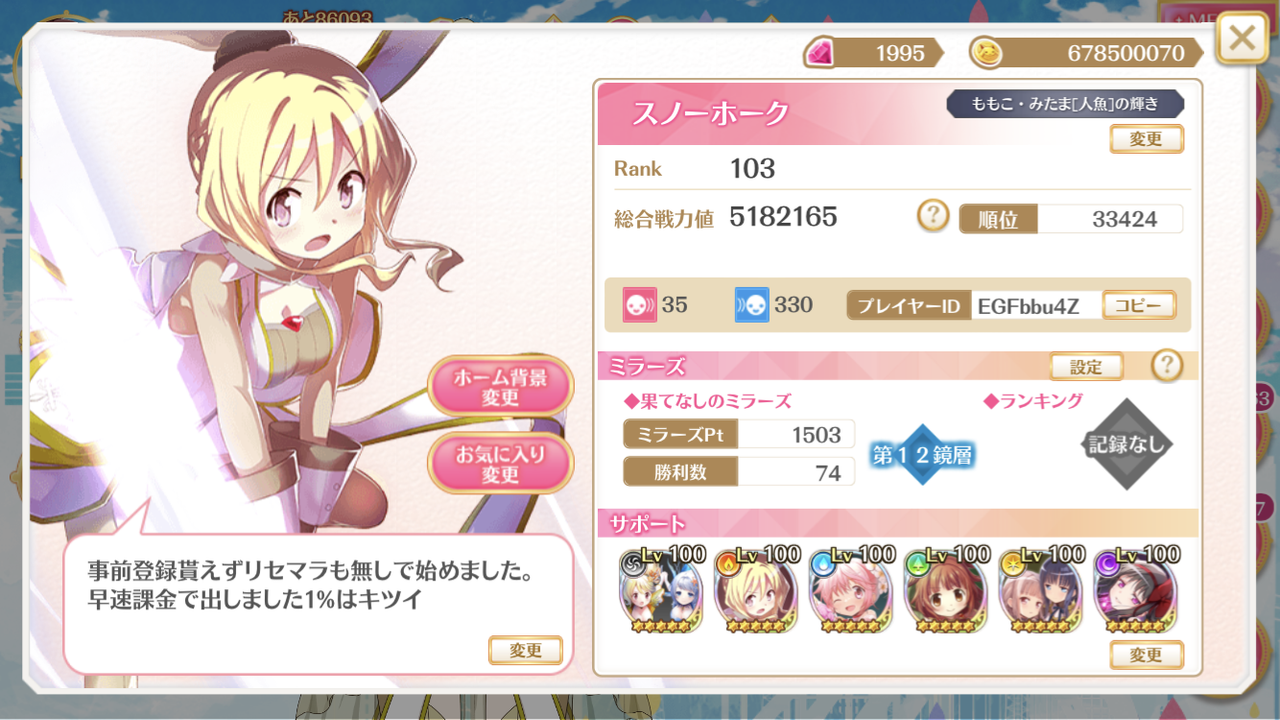Select the 記録なし ranking diamond
This screenshot has width=1280, height=720.
point(1126,445)
